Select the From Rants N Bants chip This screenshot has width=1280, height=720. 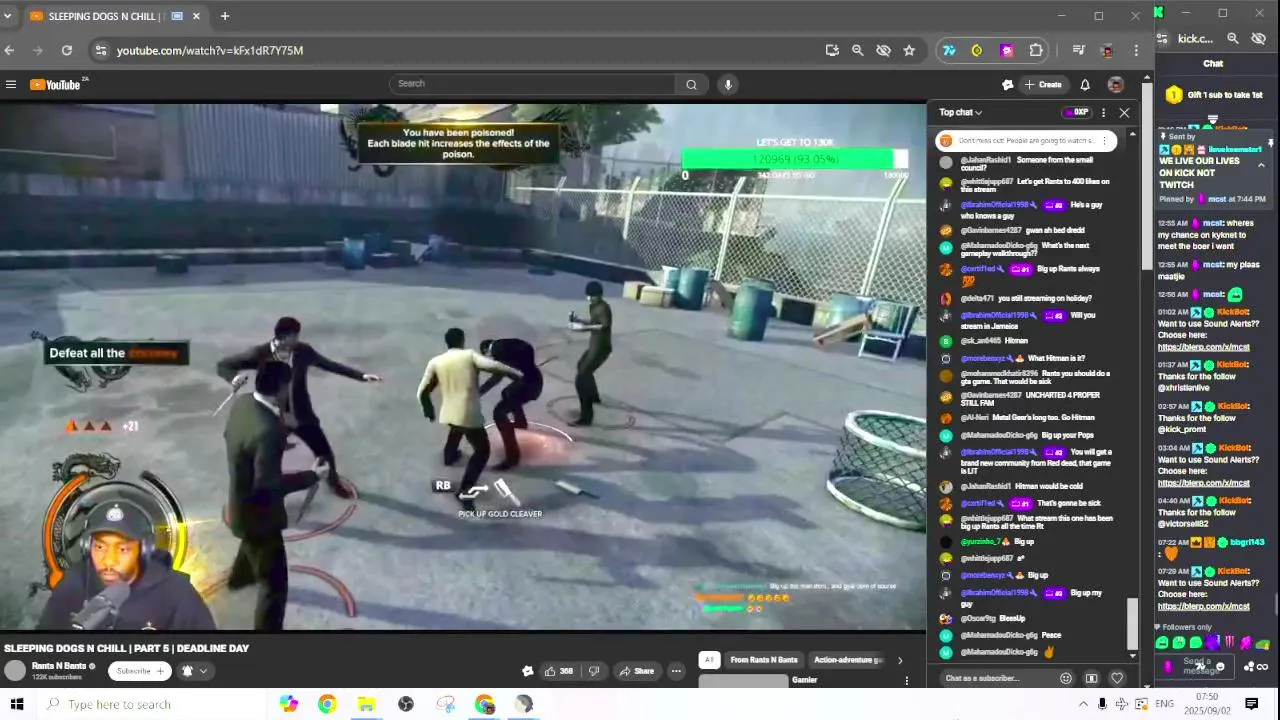[764, 660]
